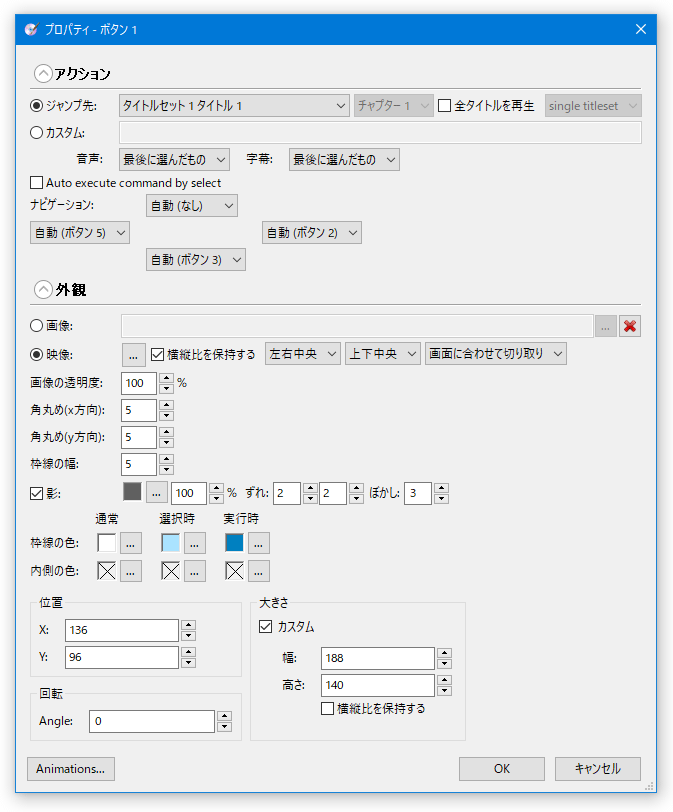
Task: Select the ジャンプ先 radio button
Action: pyautogui.click(x=36, y=106)
